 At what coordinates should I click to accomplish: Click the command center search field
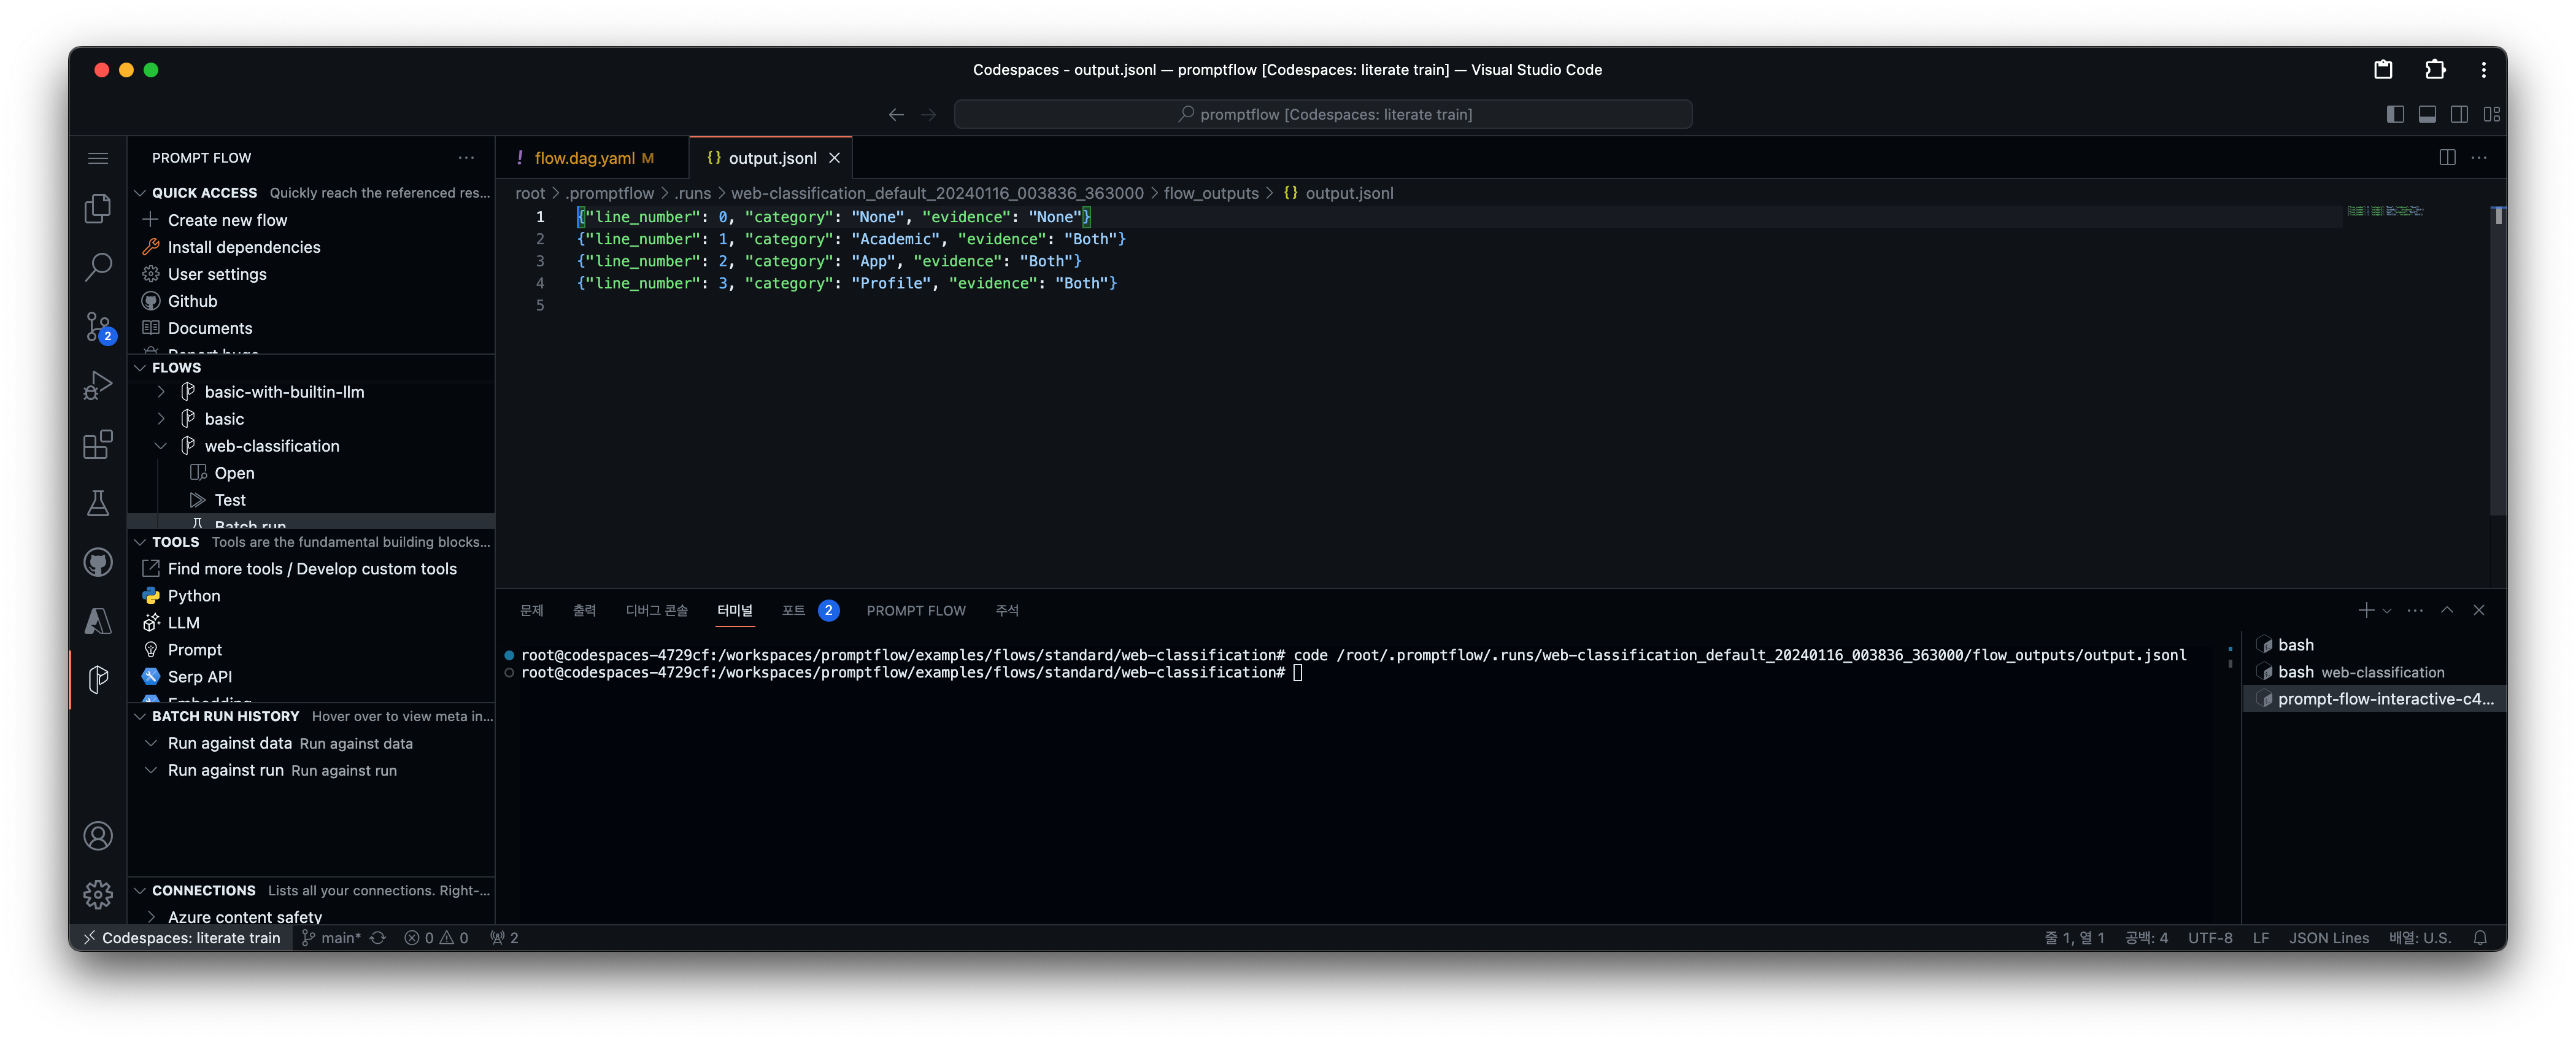pos(1323,114)
